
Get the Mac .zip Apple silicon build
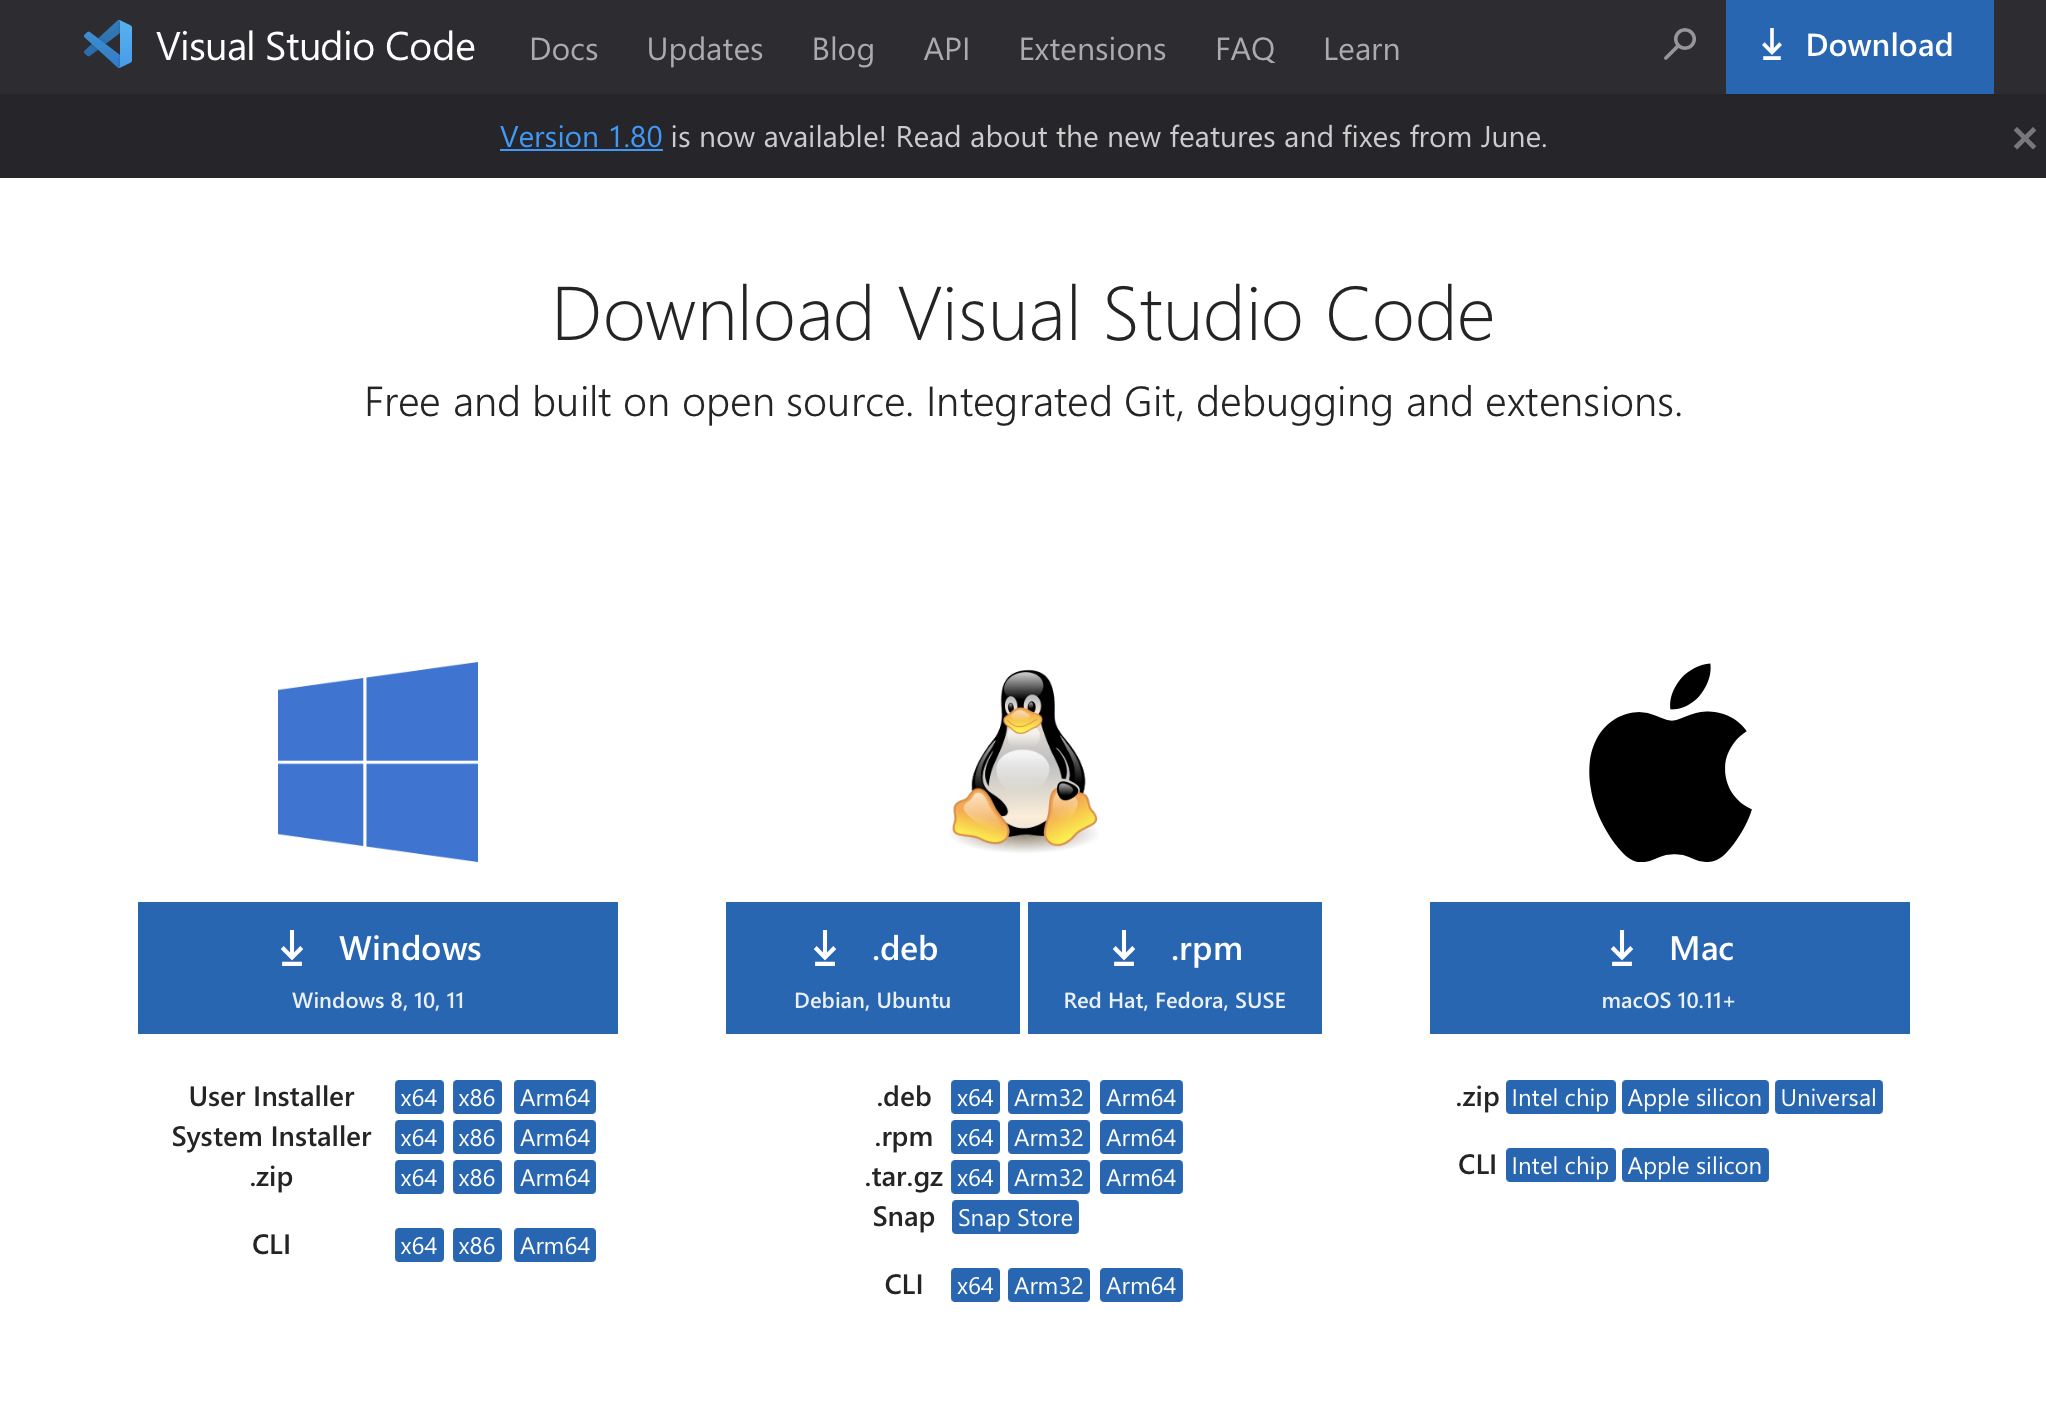point(1695,1098)
